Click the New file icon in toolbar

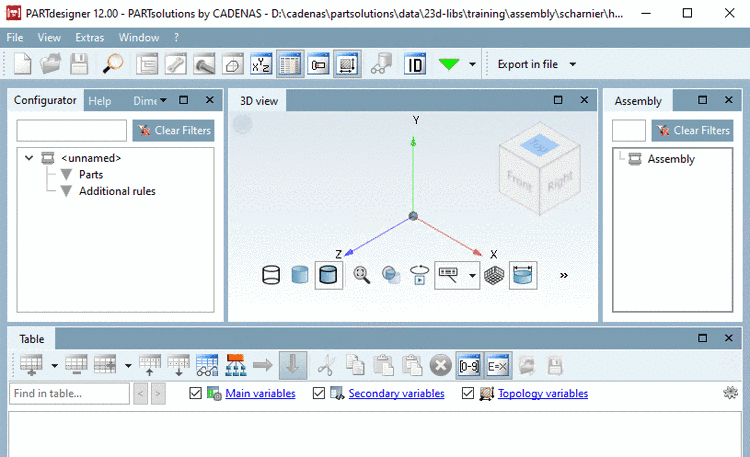point(22,64)
